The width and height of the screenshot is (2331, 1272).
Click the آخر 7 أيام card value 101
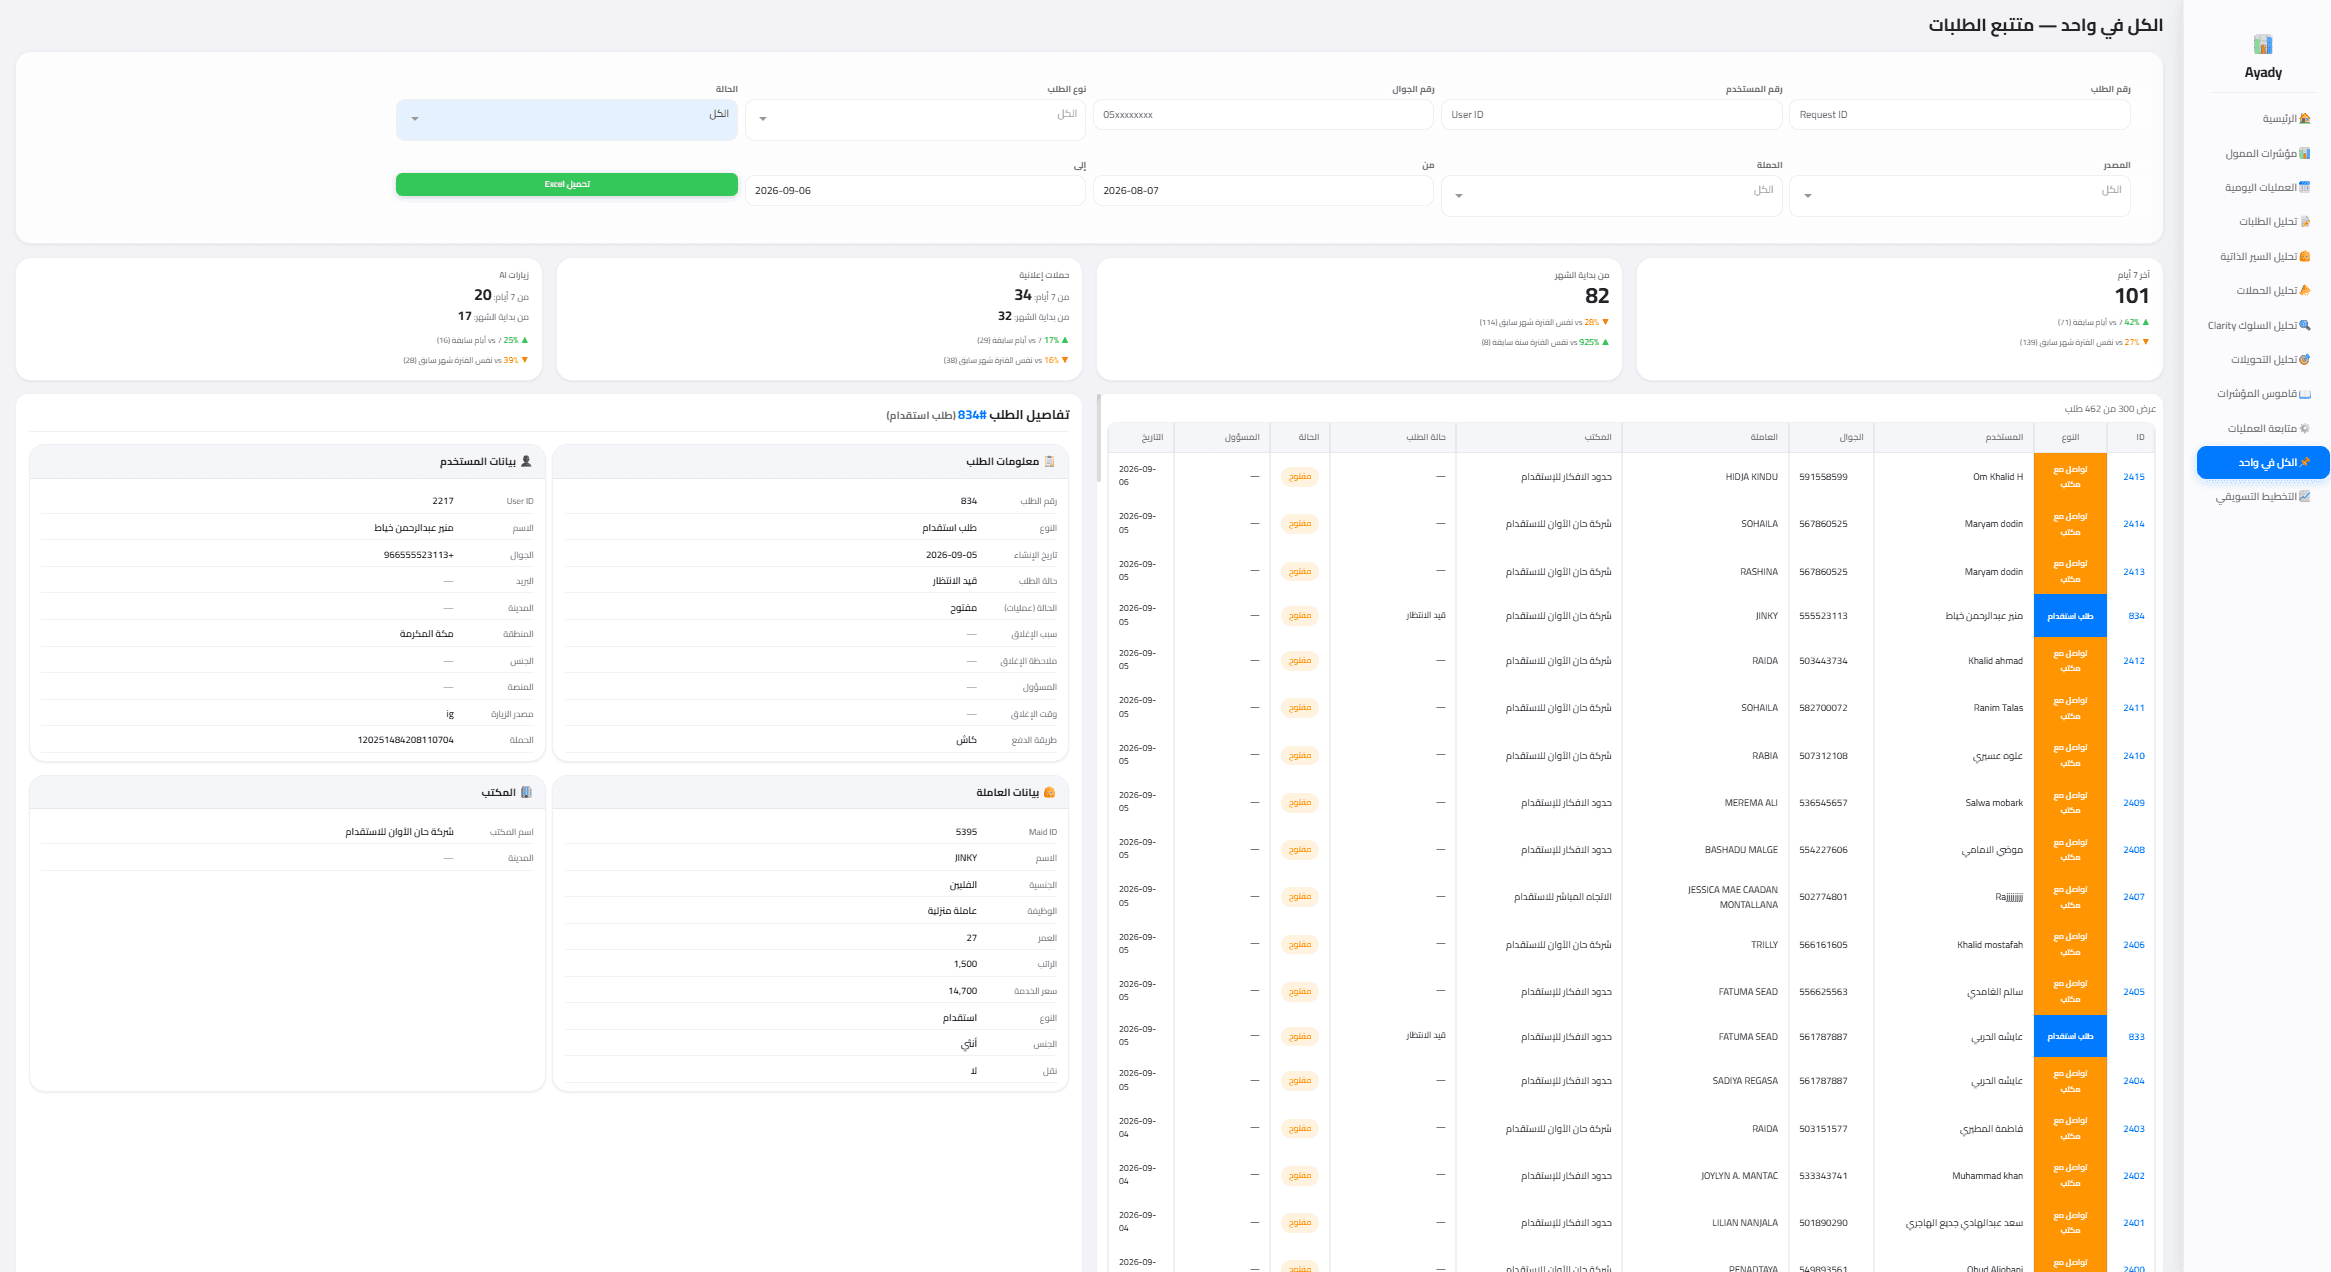point(2131,296)
